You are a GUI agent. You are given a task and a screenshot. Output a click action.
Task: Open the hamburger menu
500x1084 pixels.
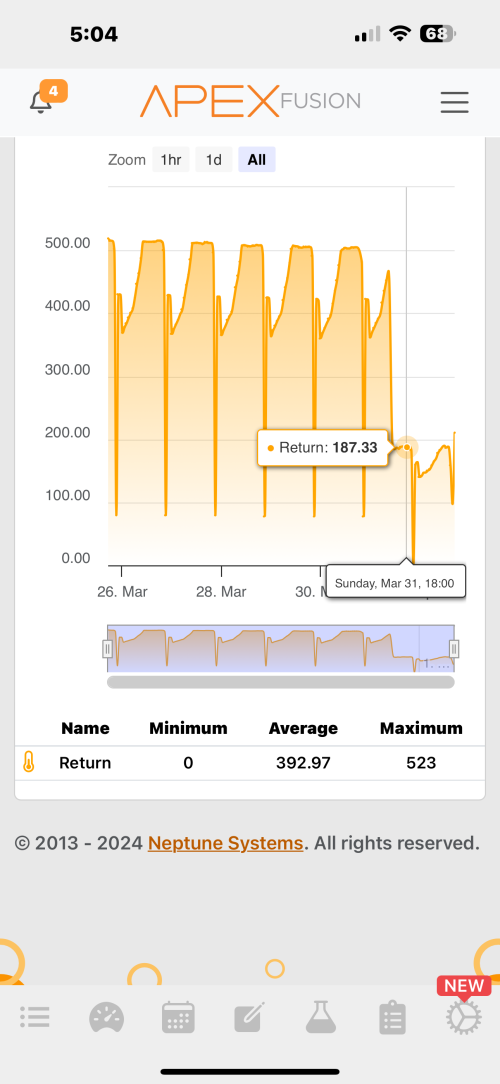click(454, 102)
